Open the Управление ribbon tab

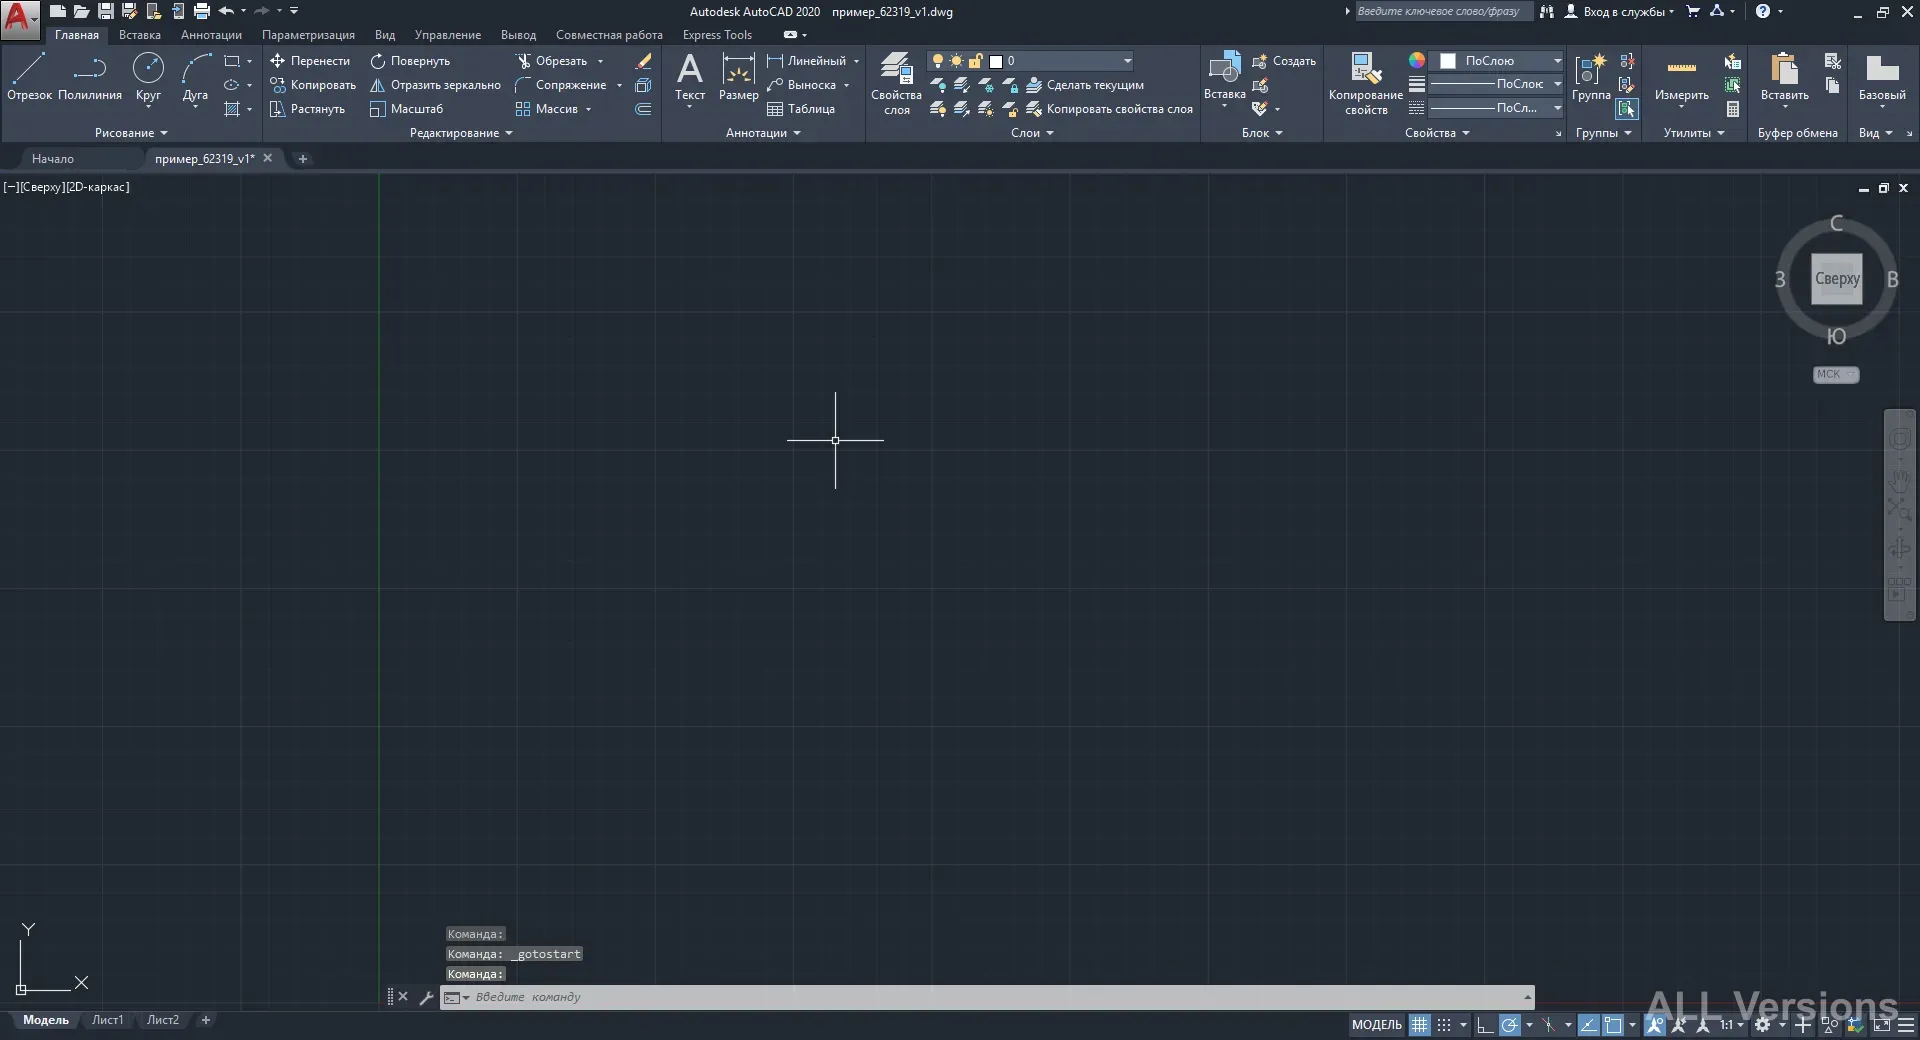pos(448,35)
